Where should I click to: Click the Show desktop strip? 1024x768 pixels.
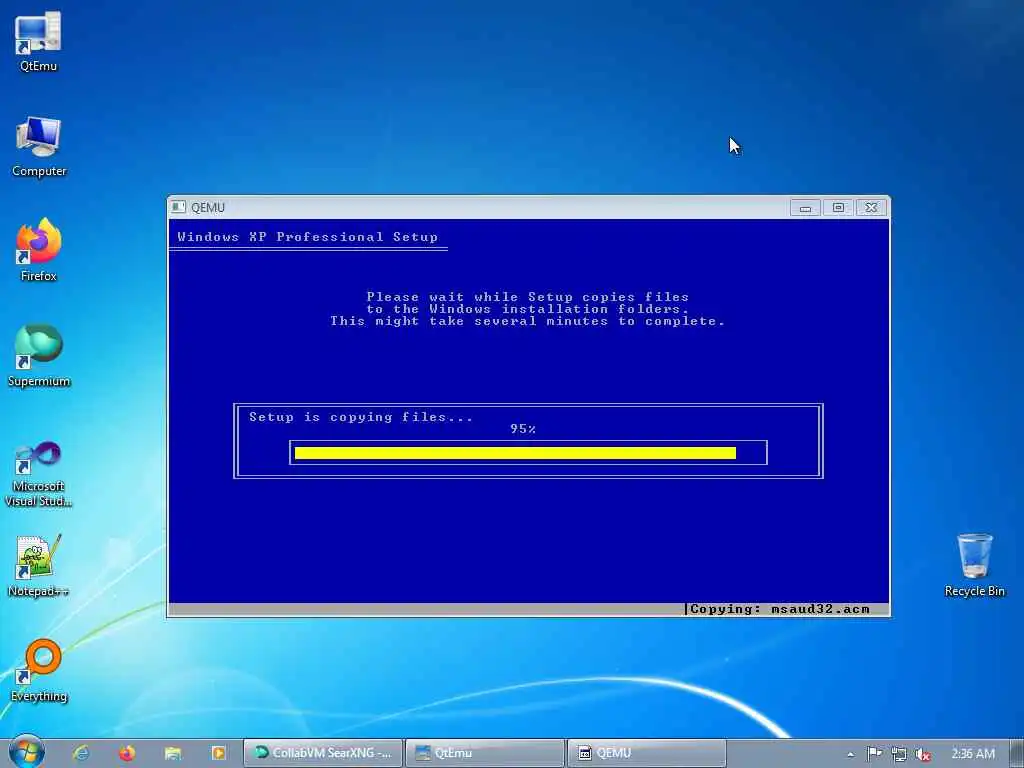pyautogui.click(x=1017, y=753)
